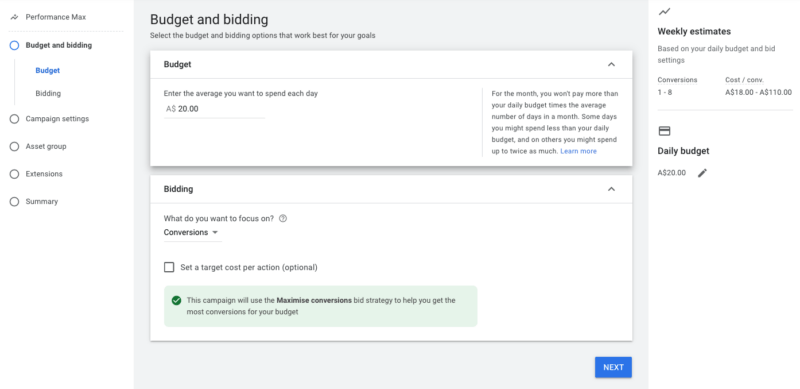
Task: Click the daily budget amount field
Action: [214, 109]
